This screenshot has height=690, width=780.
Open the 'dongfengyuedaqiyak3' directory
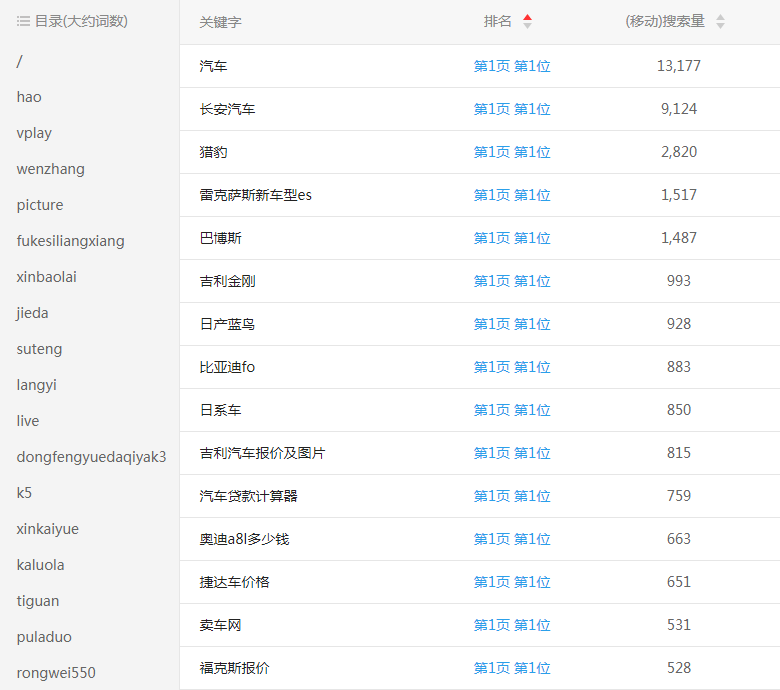(91, 457)
